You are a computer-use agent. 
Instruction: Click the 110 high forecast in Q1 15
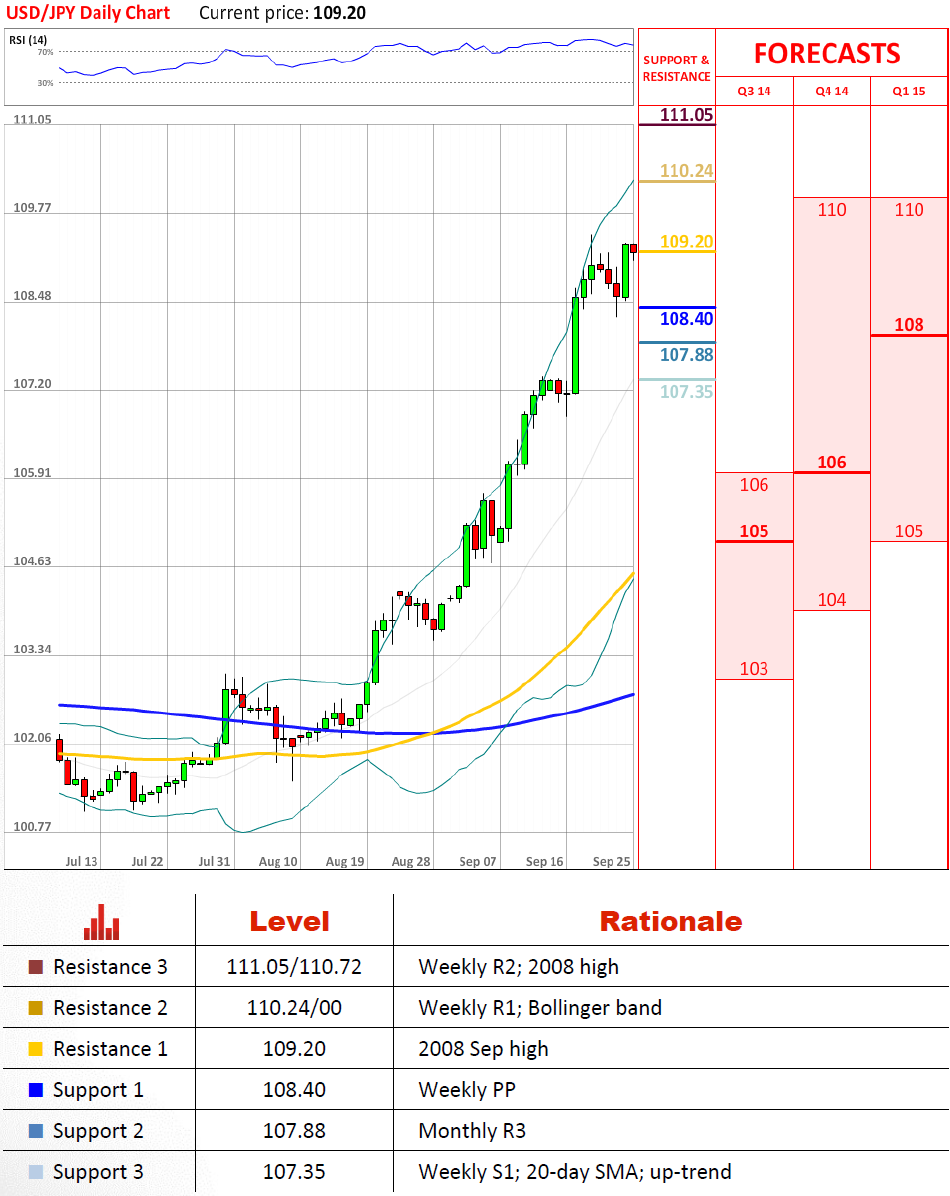pyautogui.click(x=909, y=210)
